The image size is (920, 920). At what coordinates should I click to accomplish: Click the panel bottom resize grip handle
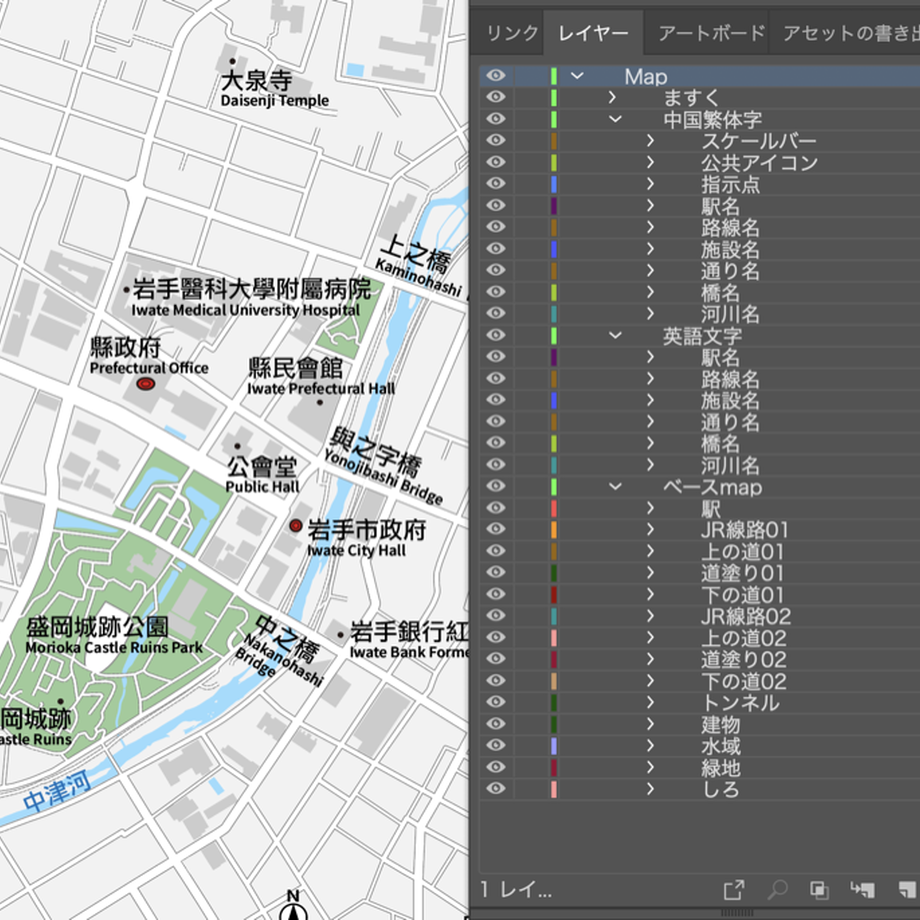coord(737,913)
